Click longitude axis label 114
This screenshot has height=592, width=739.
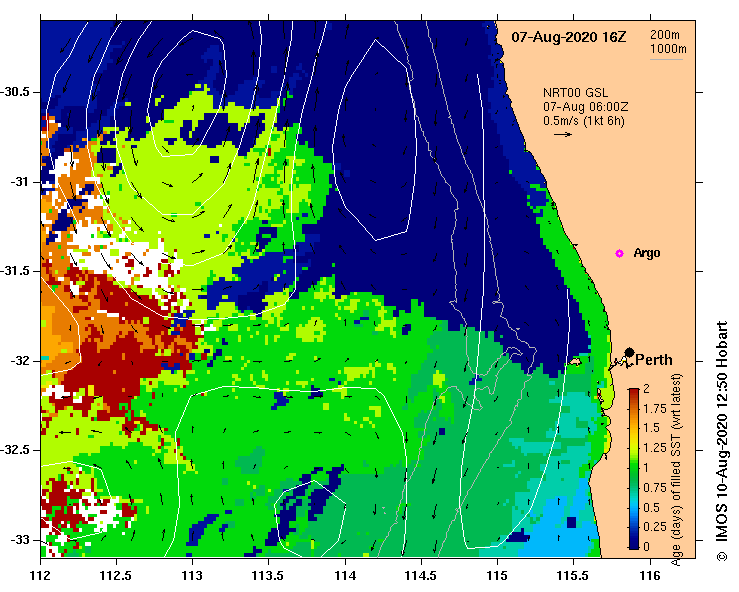tap(345, 576)
